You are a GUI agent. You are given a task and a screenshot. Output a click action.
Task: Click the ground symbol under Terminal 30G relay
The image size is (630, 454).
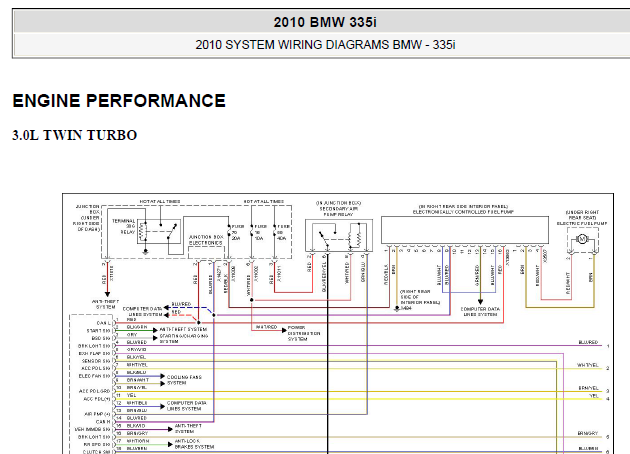coord(146,252)
